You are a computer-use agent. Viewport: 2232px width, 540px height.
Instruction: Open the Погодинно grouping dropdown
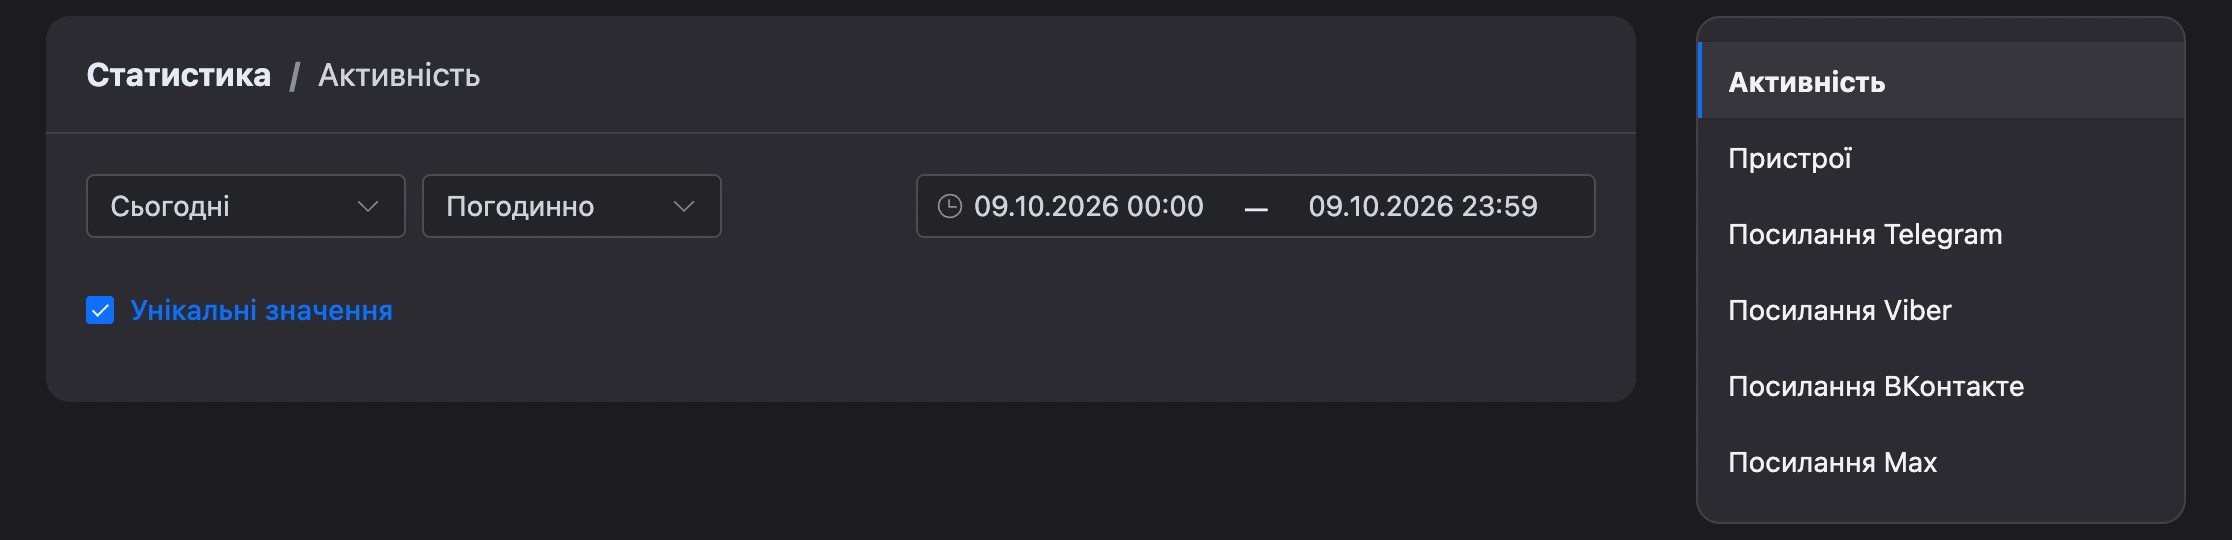572,206
